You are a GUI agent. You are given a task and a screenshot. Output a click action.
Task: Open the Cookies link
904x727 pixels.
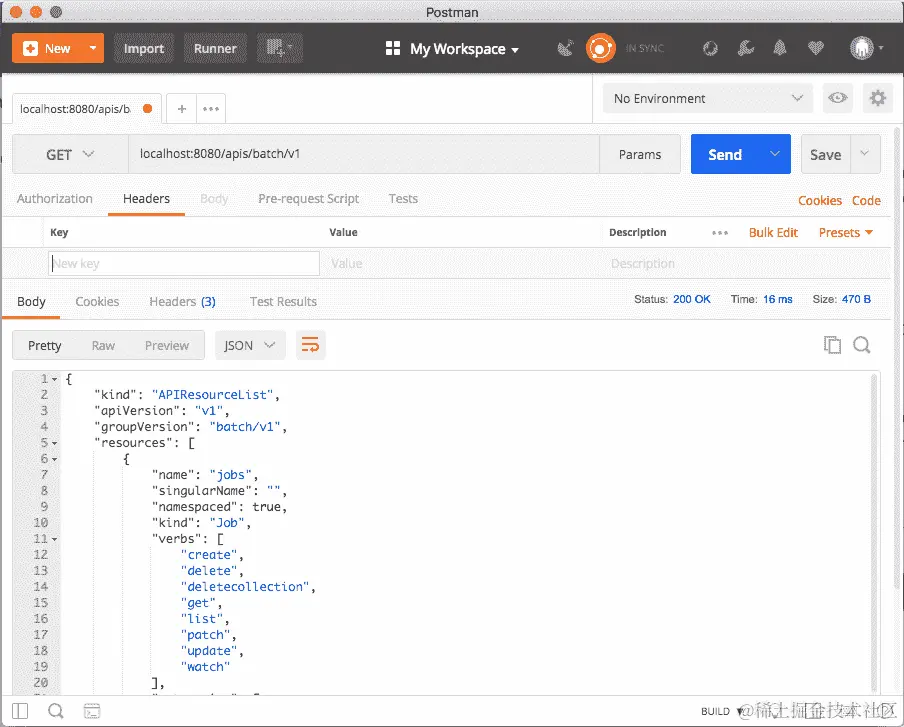point(820,201)
